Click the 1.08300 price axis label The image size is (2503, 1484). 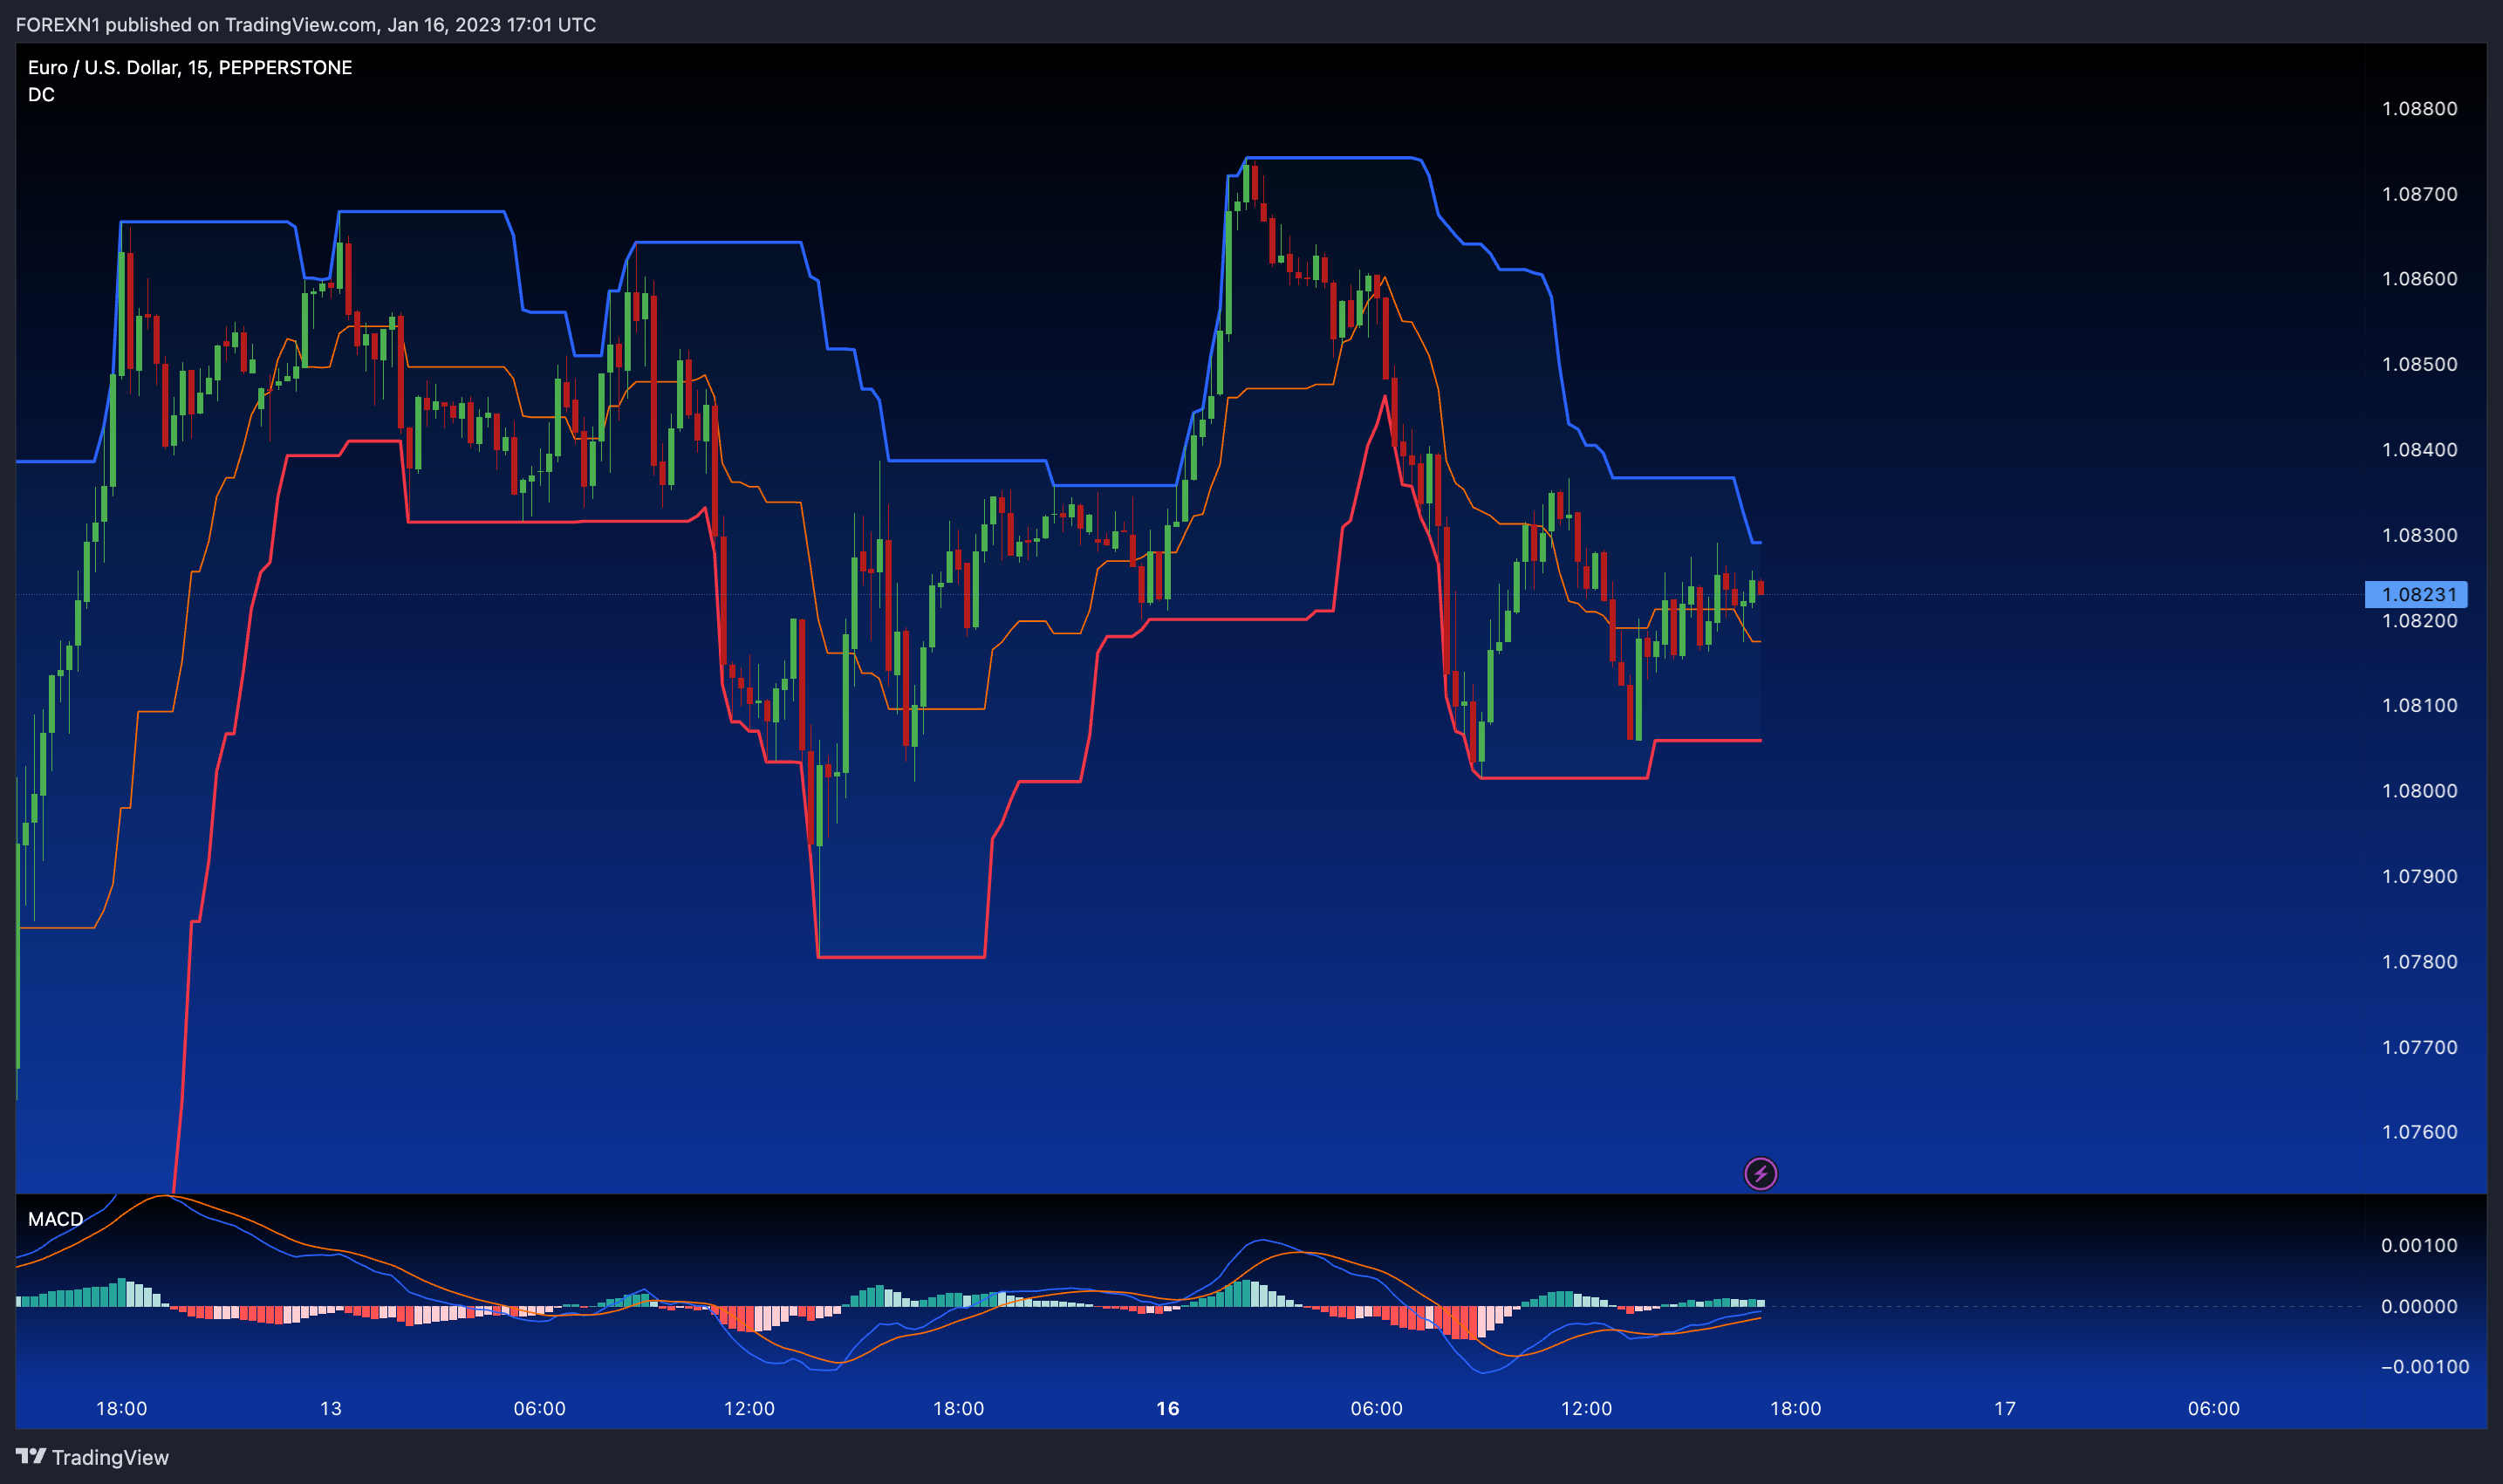2419,535
